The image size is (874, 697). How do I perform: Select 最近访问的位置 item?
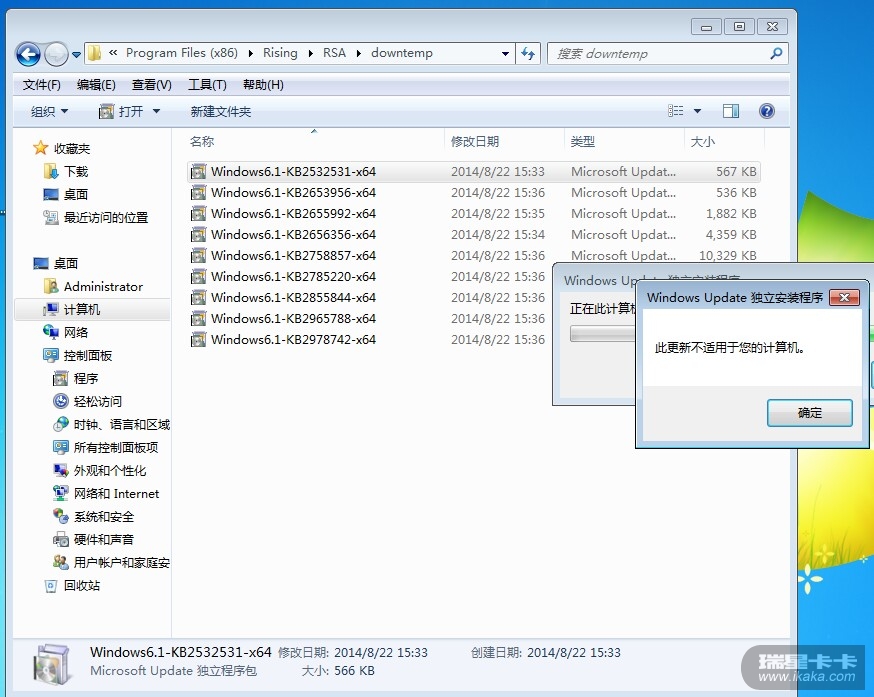pyautogui.click(x=96, y=217)
